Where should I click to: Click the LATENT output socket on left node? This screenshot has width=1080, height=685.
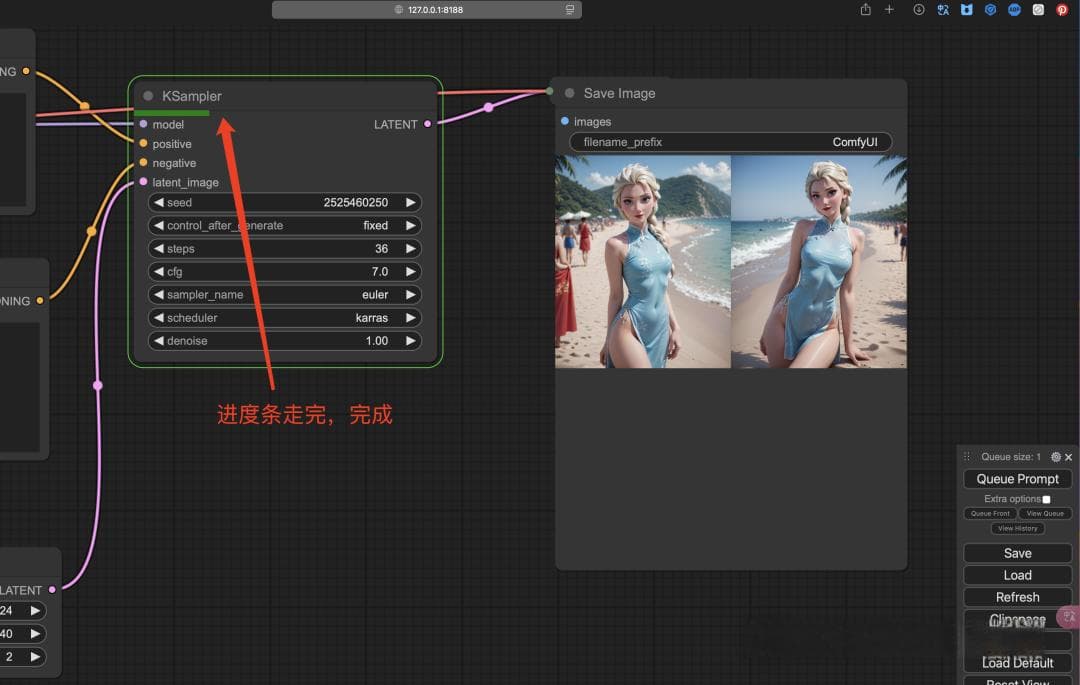click(52, 590)
